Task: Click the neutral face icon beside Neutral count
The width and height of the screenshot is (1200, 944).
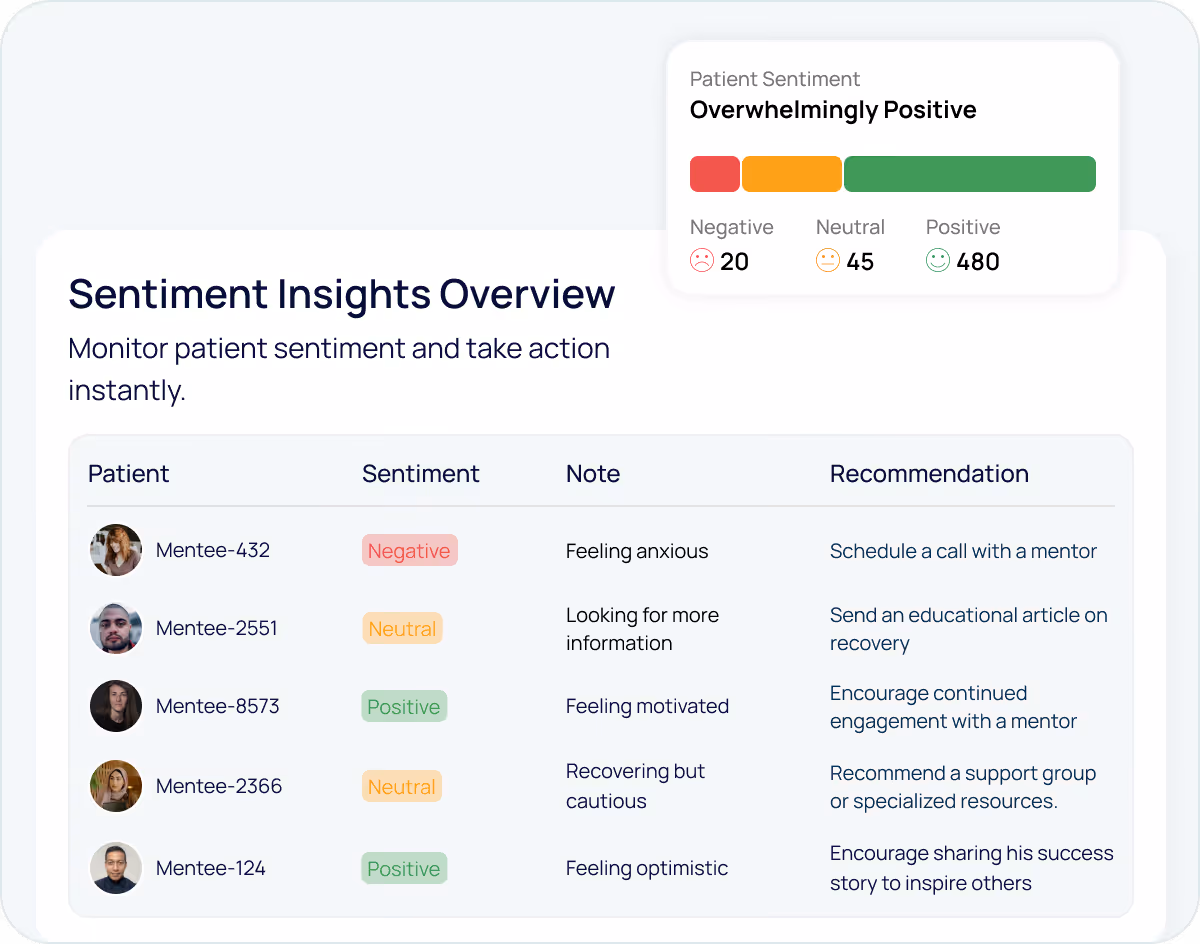Action: 828,261
